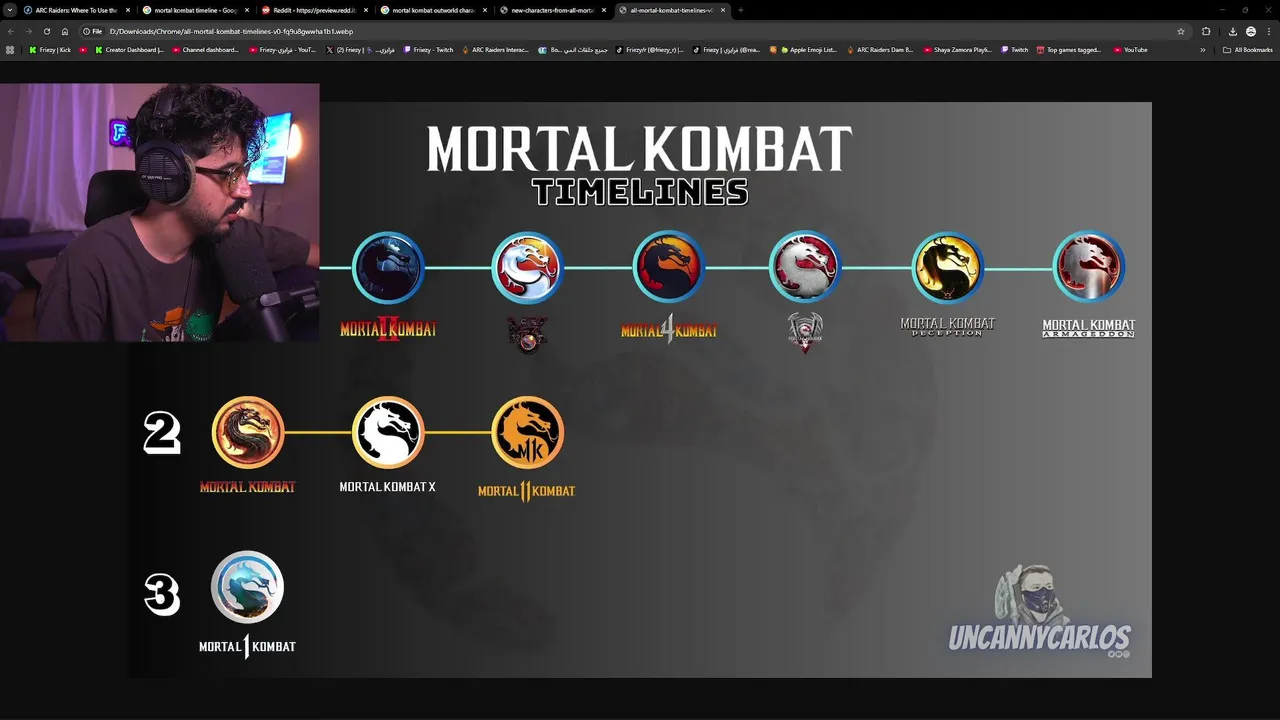Open the ARC Raiders Dam bookmark
The width and height of the screenshot is (1280, 720).
coord(880,50)
